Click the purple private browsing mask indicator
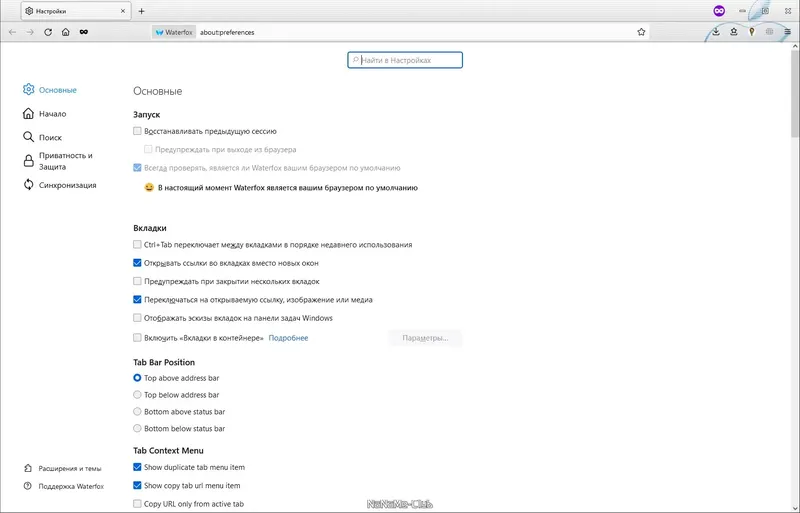The width and height of the screenshot is (800, 513). (x=719, y=11)
